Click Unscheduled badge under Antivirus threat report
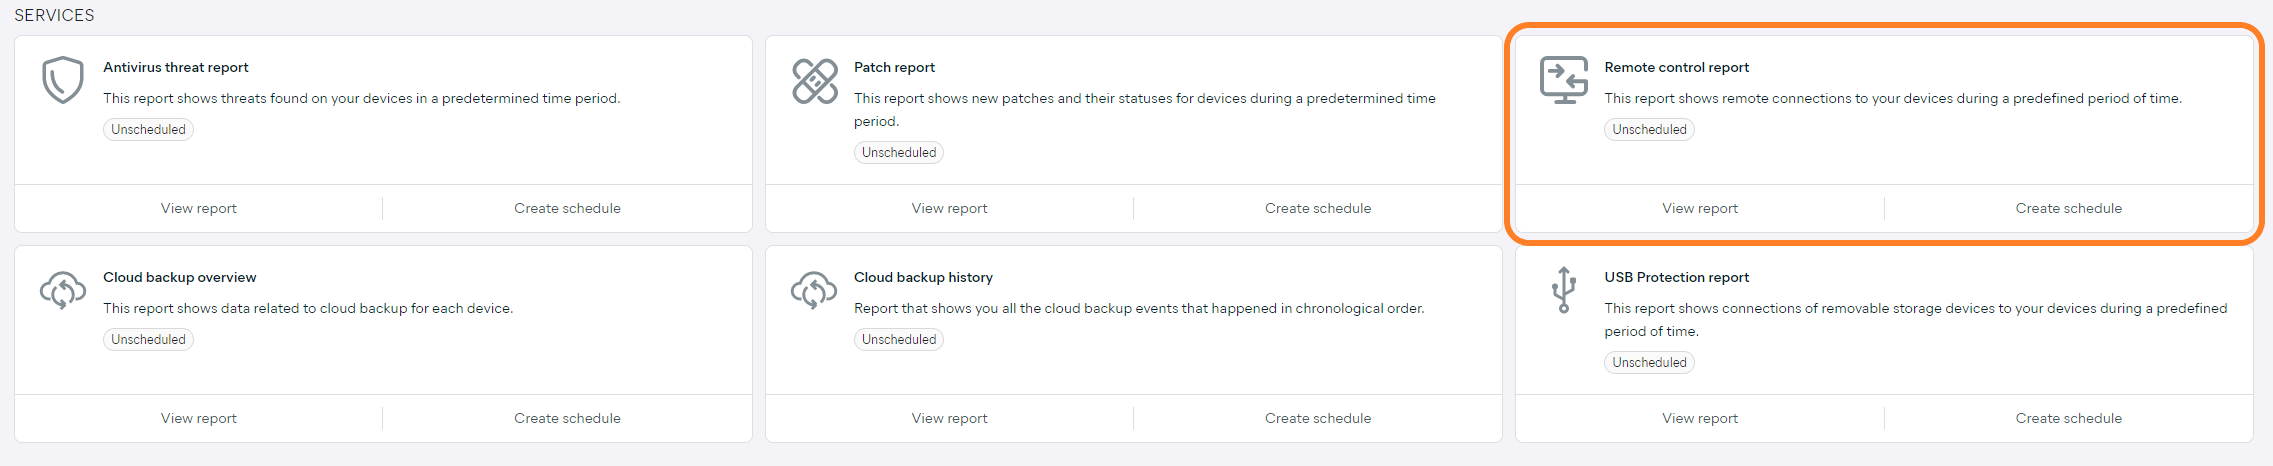2273x466 pixels. tap(148, 129)
